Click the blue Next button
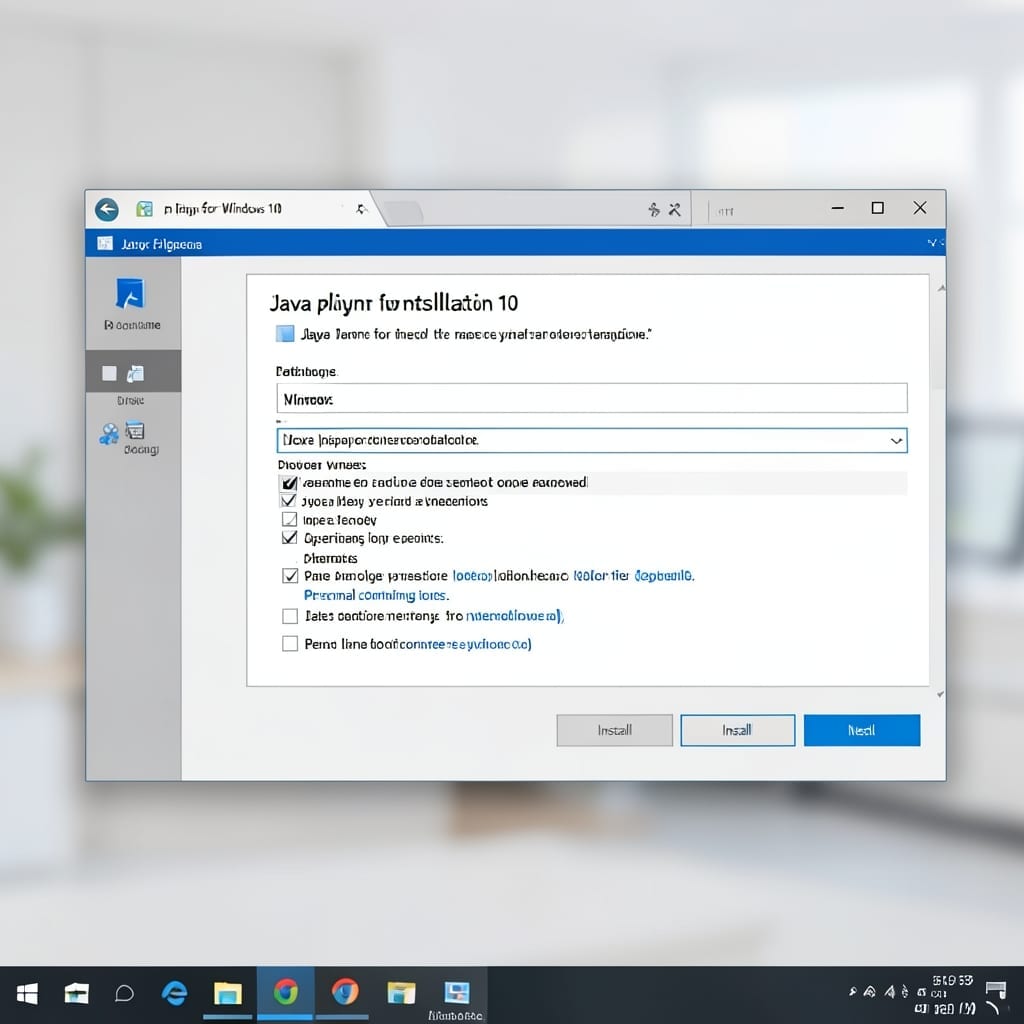1024x1024 pixels. click(x=862, y=730)
